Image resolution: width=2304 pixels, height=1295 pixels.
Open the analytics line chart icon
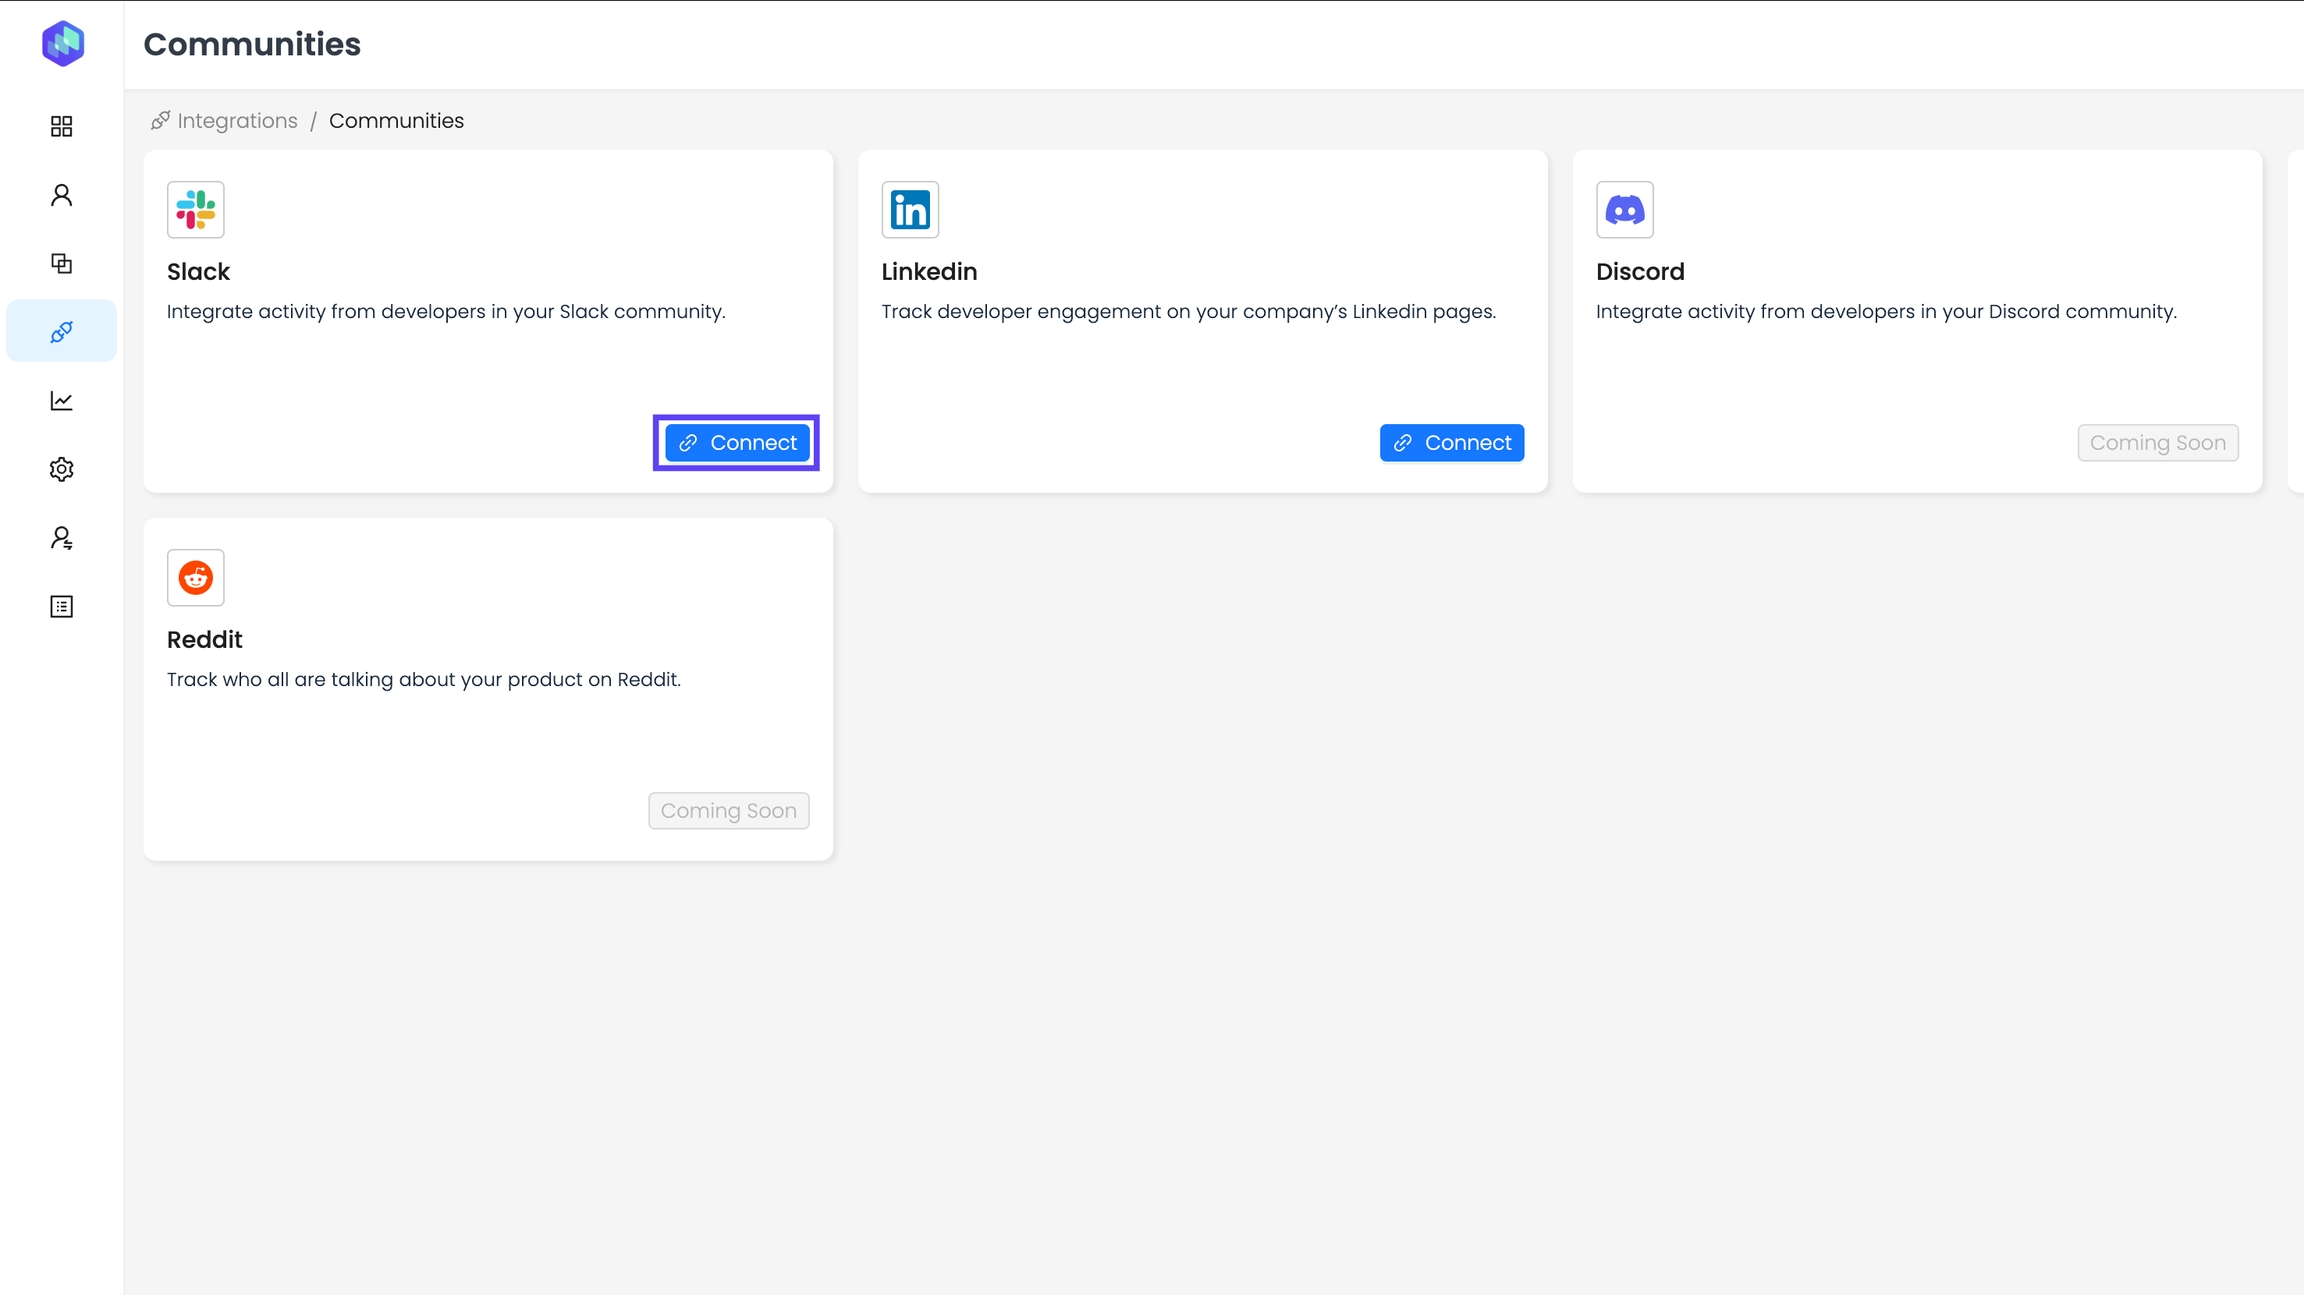click(62, 400)
